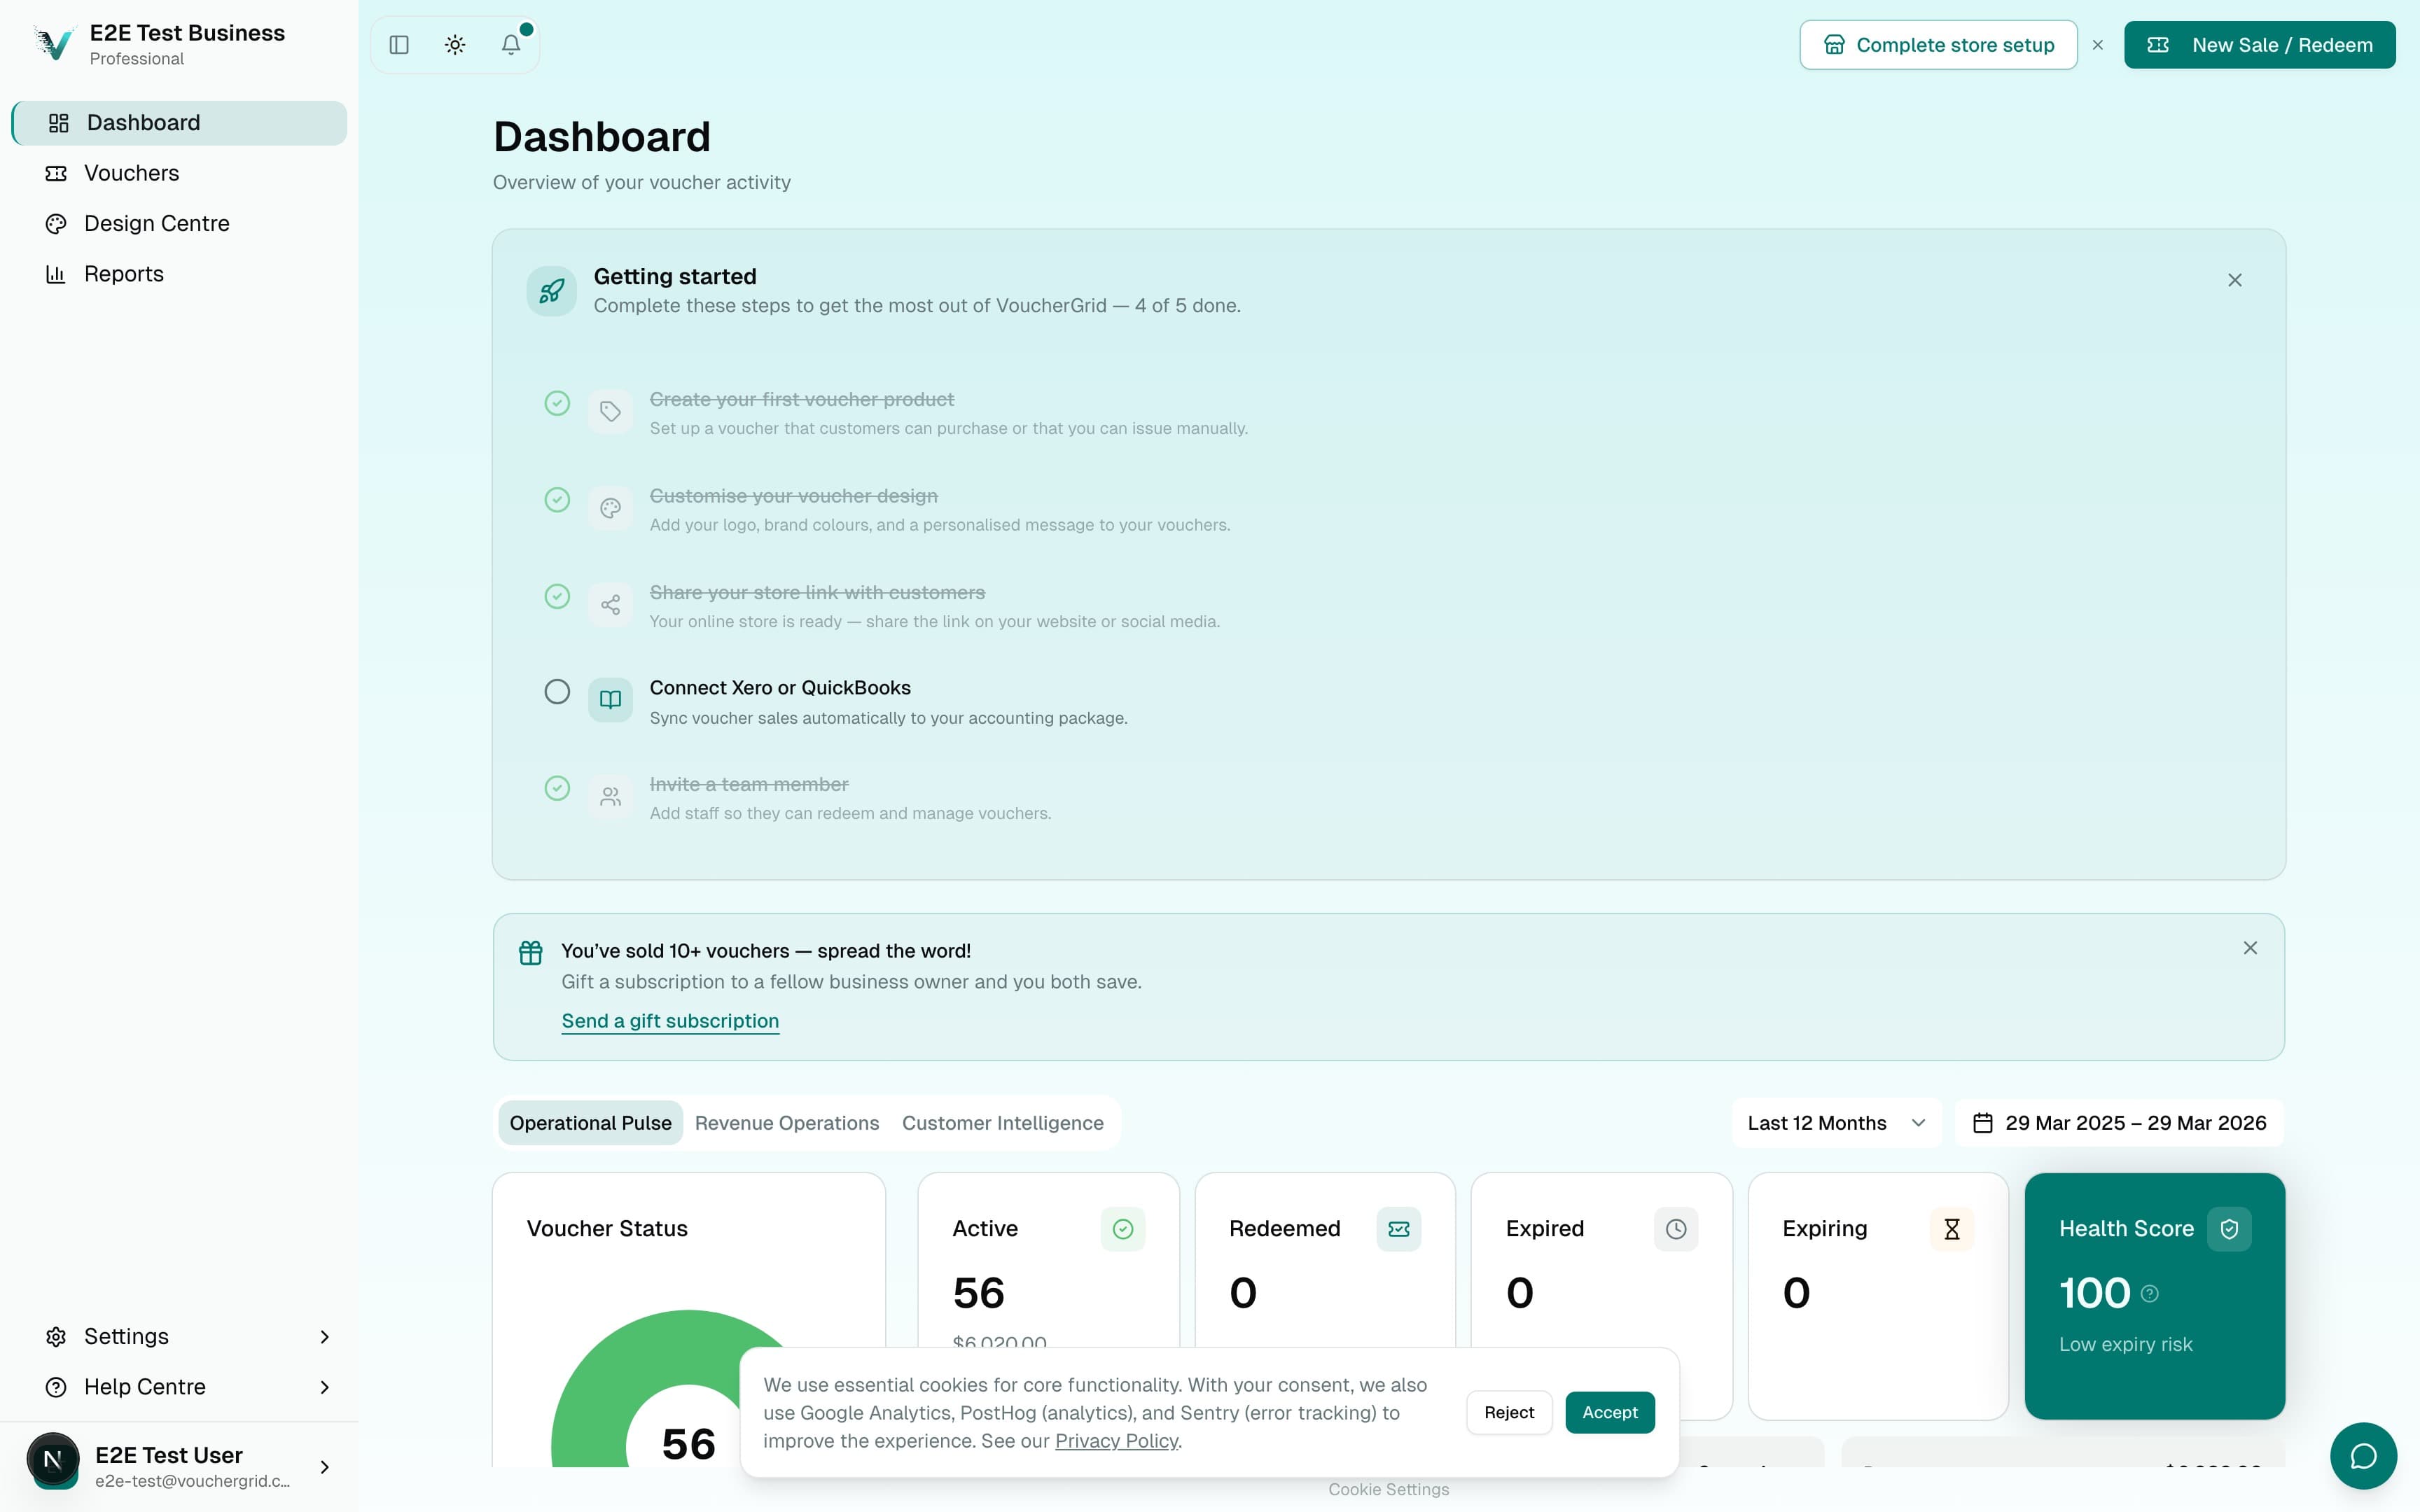
Task: Dismiss the spread the word banner
Action: pos(2250,948)
